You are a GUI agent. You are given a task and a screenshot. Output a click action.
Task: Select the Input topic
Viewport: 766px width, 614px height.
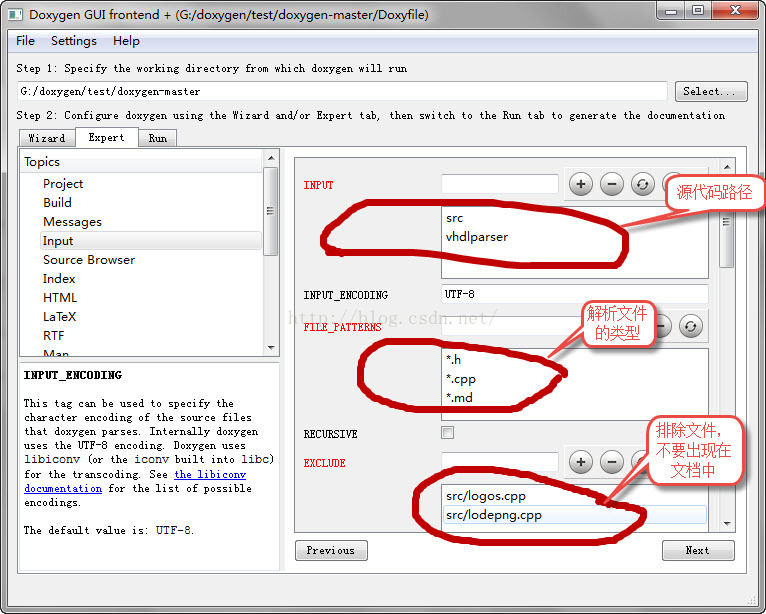151,241
